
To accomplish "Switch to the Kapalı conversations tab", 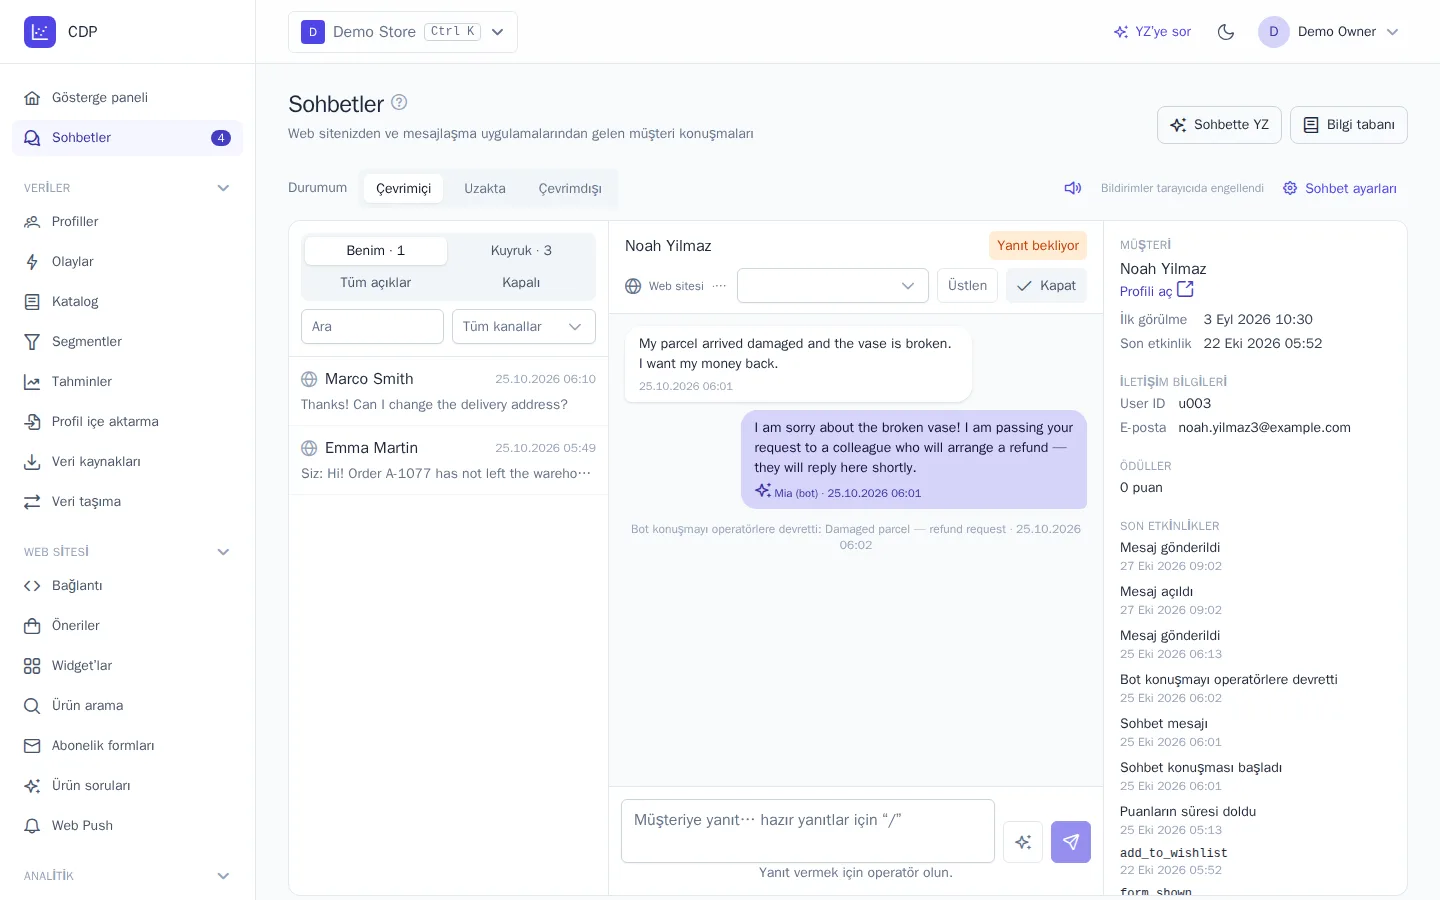I will [521, 282].
